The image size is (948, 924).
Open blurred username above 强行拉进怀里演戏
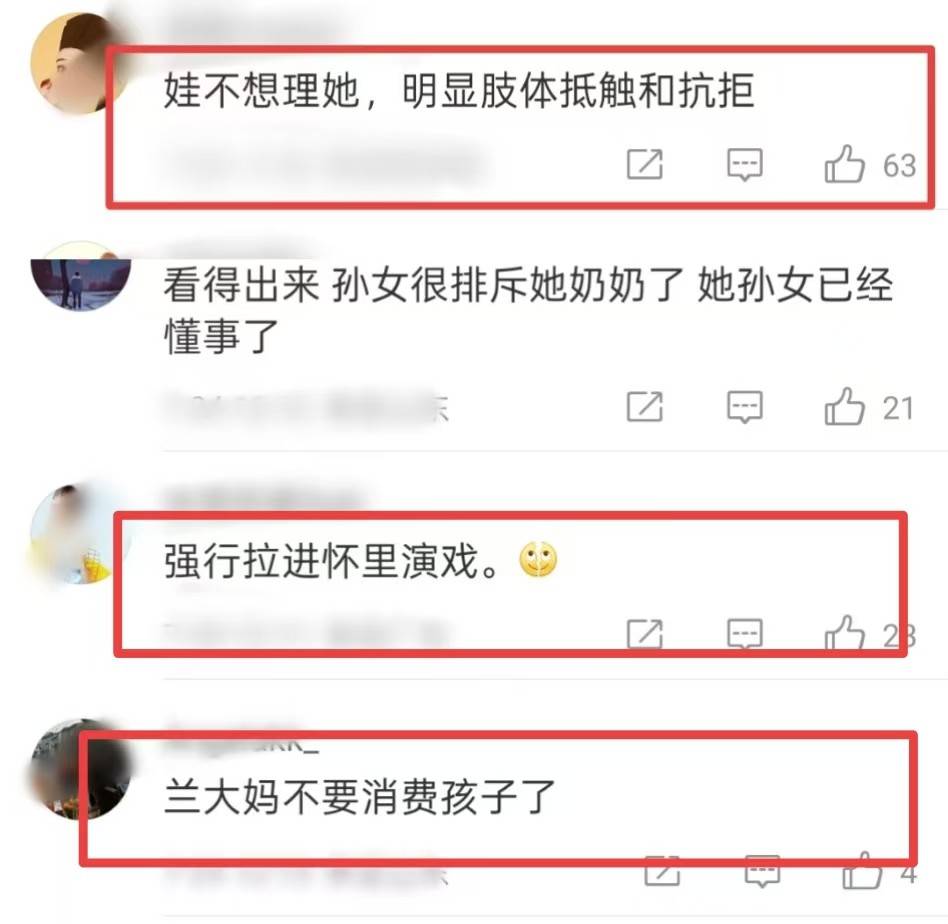pos(263,499)
